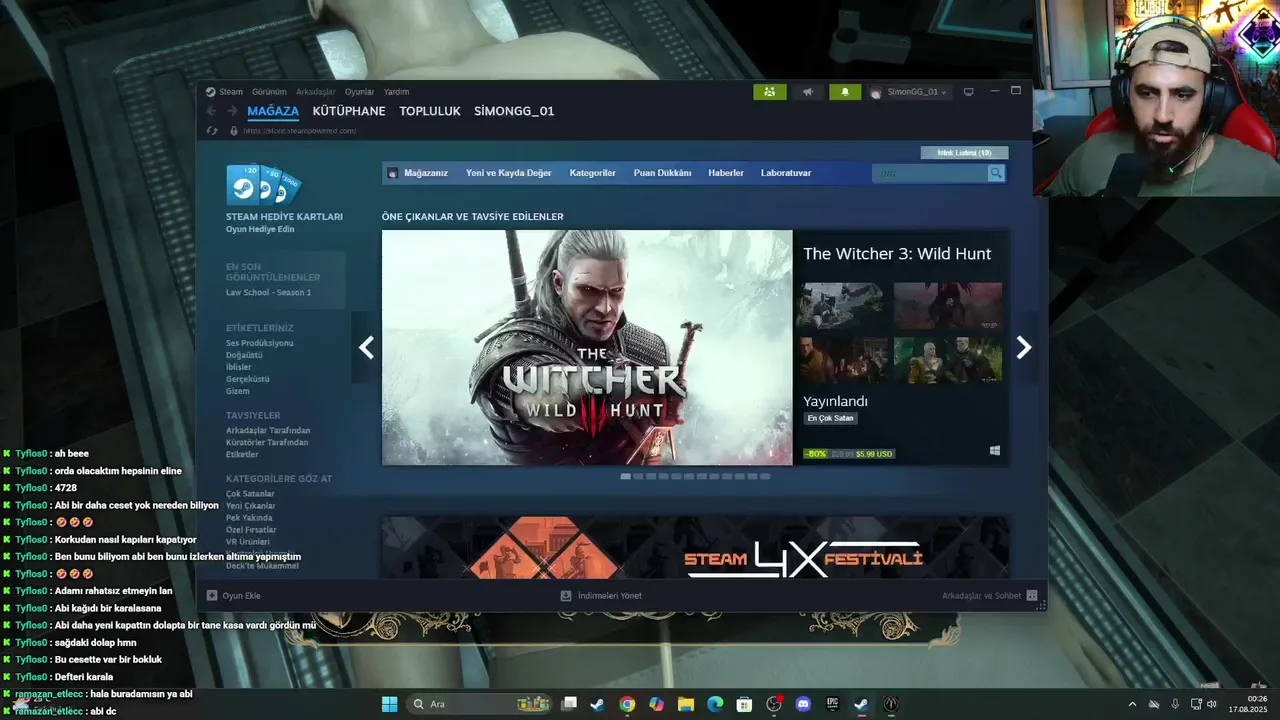Switch to TOPLULUK tab

(x=430, y=111)
